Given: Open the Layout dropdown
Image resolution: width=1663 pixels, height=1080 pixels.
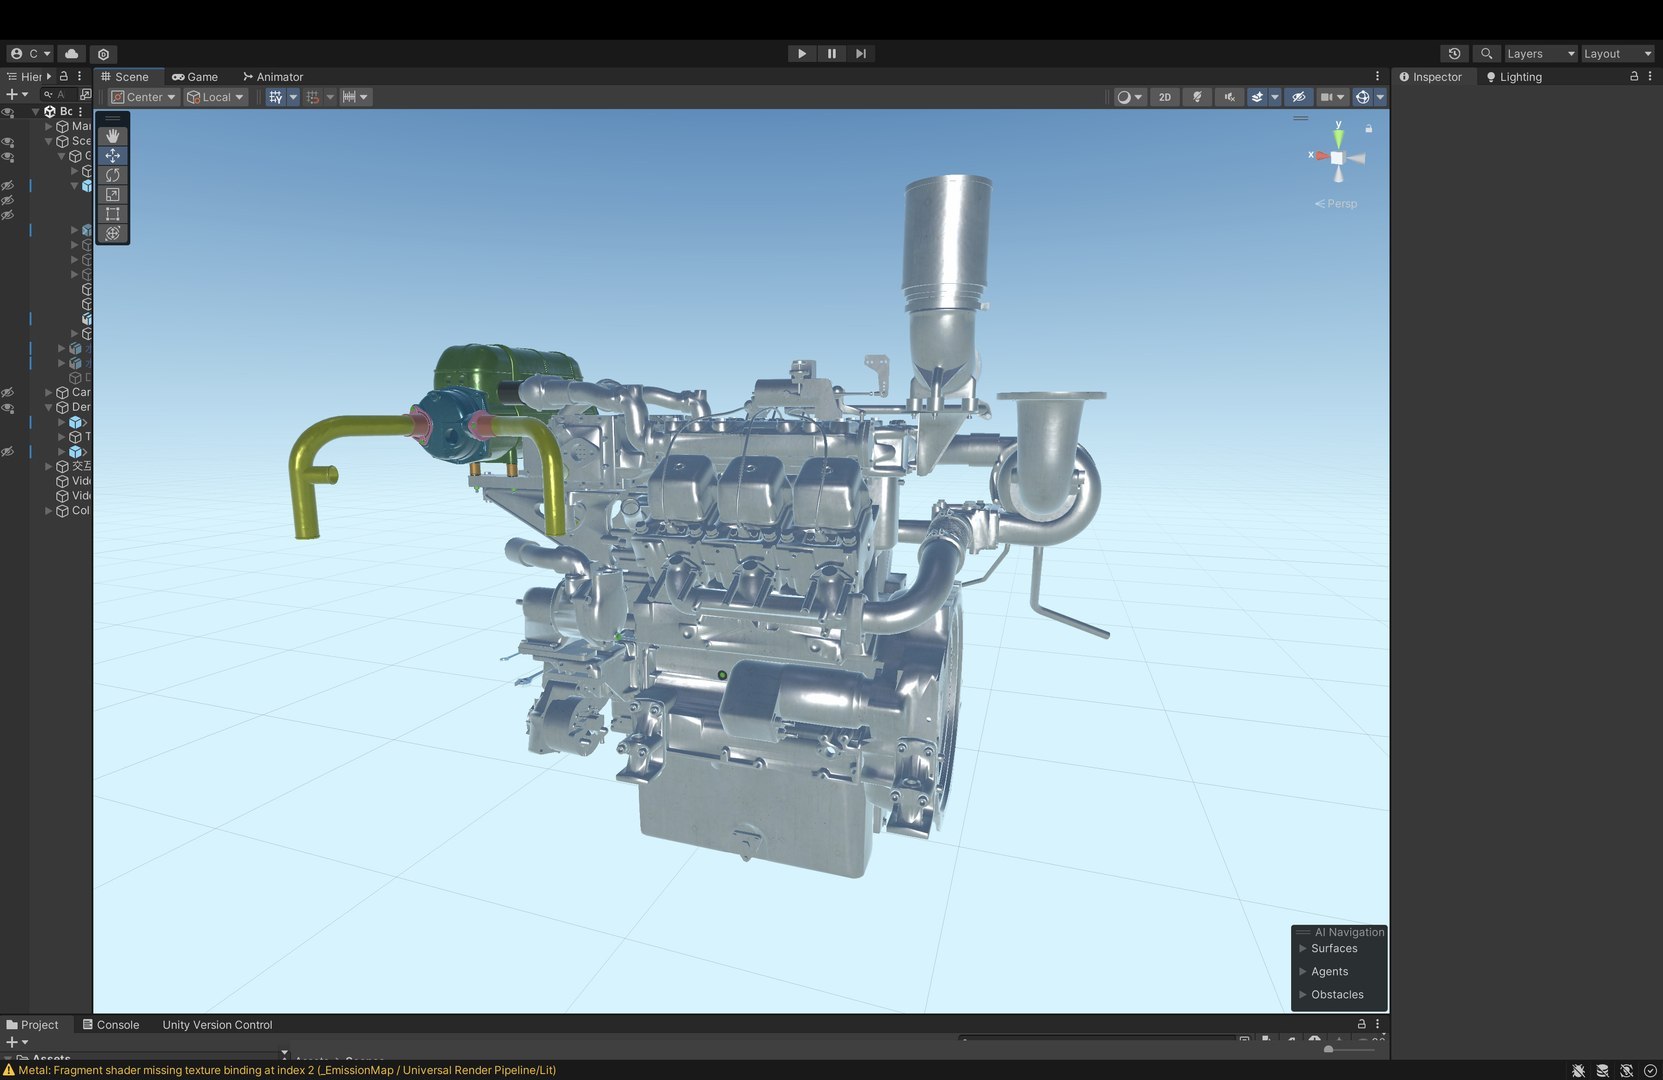Looking at the screenshot, I should (x=1617, y=54).
